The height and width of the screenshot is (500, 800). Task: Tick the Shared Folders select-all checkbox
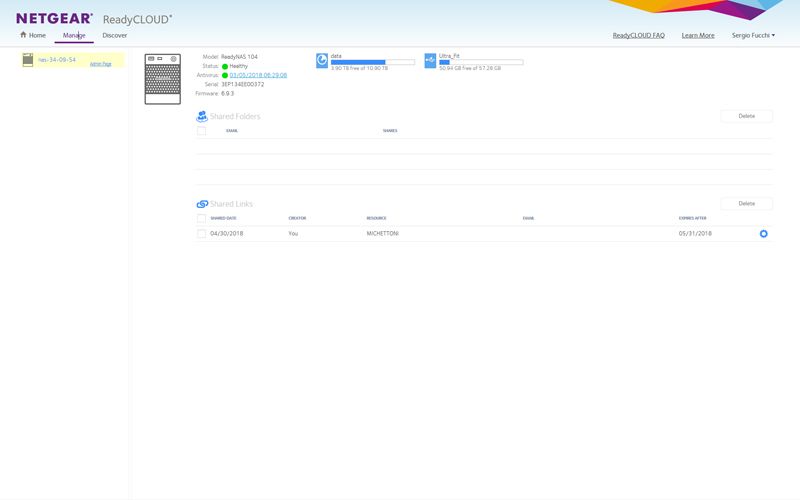(x=202, y=131)
